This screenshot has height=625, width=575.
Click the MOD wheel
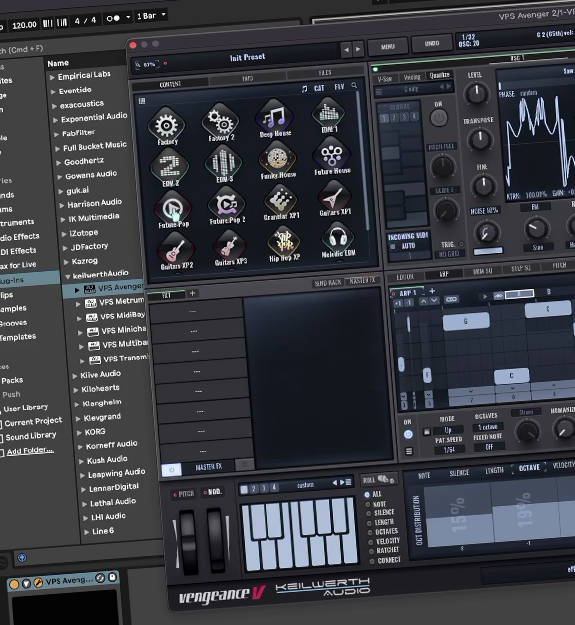point(216,539)
